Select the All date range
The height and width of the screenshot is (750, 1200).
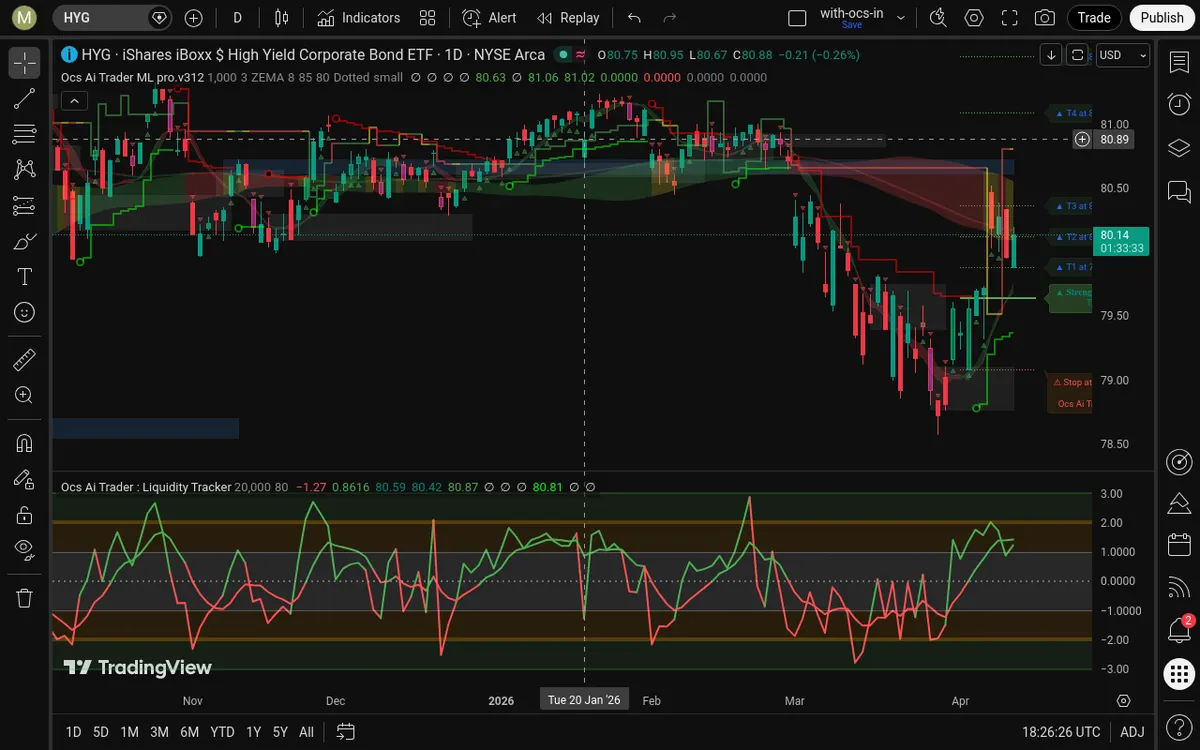306,732
